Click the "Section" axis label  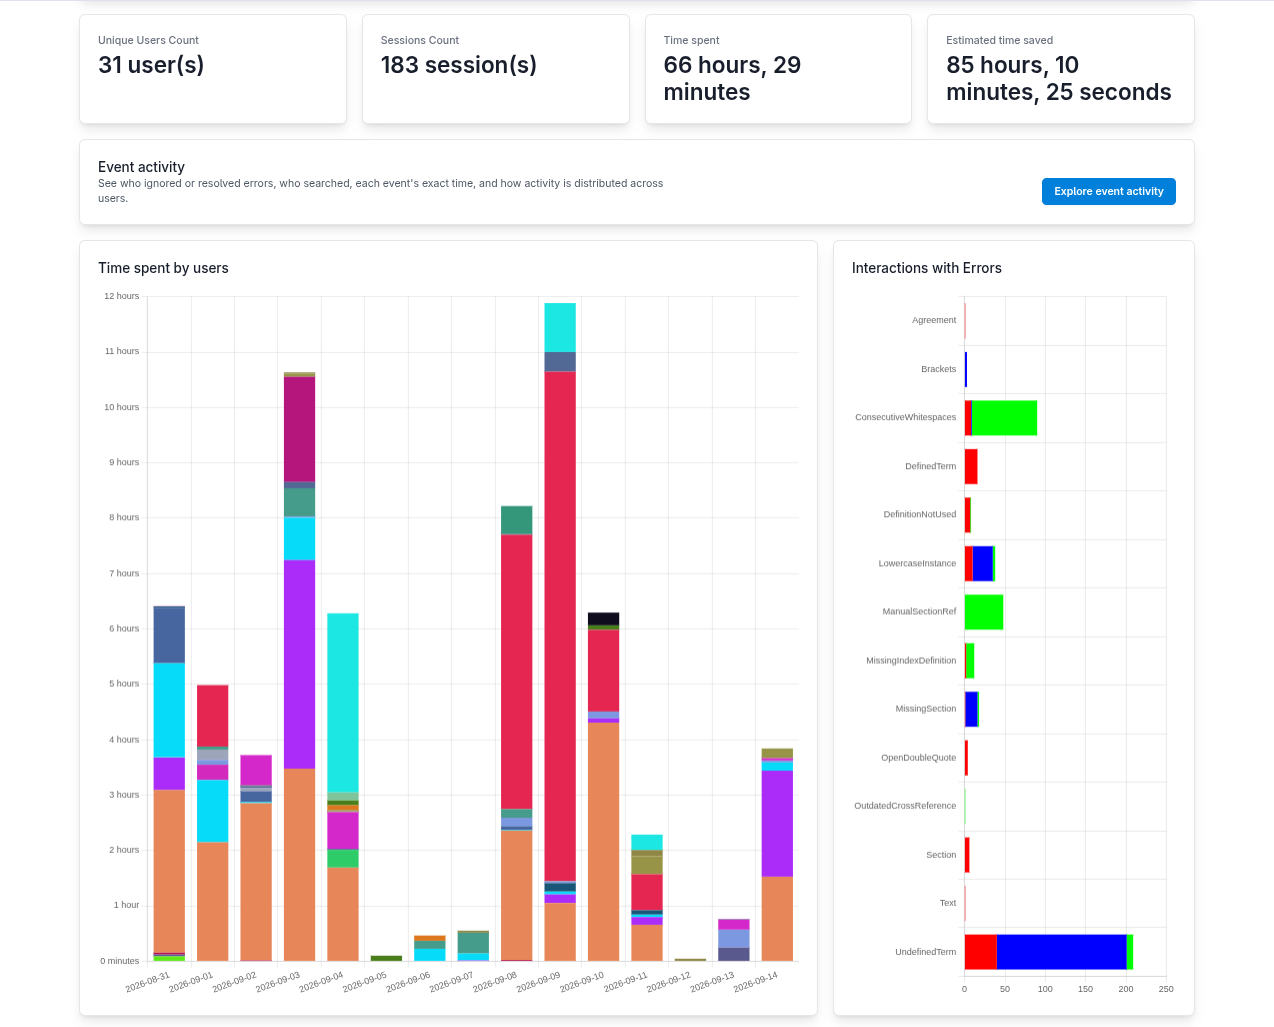[x=941, y=855]
